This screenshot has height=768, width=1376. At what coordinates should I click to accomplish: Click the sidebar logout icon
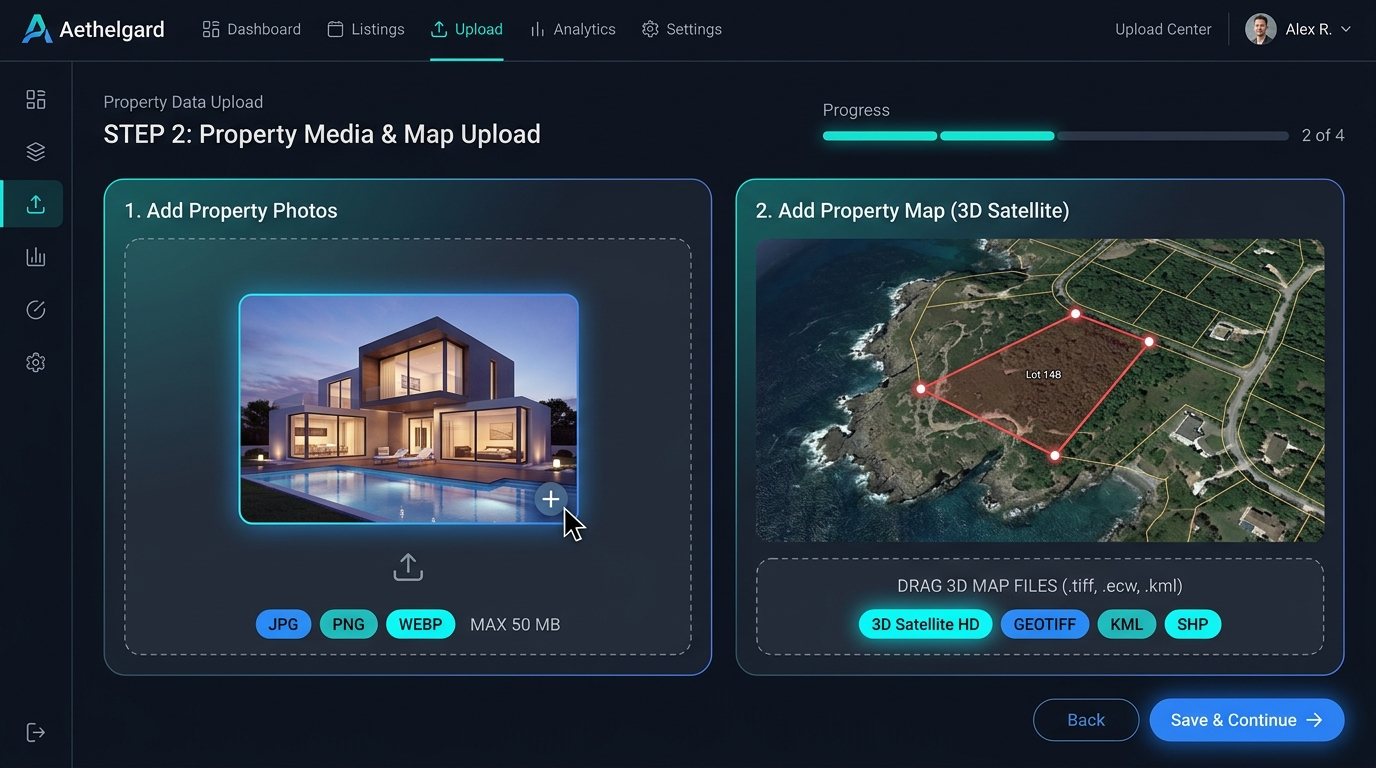click(x=36, y=733)
